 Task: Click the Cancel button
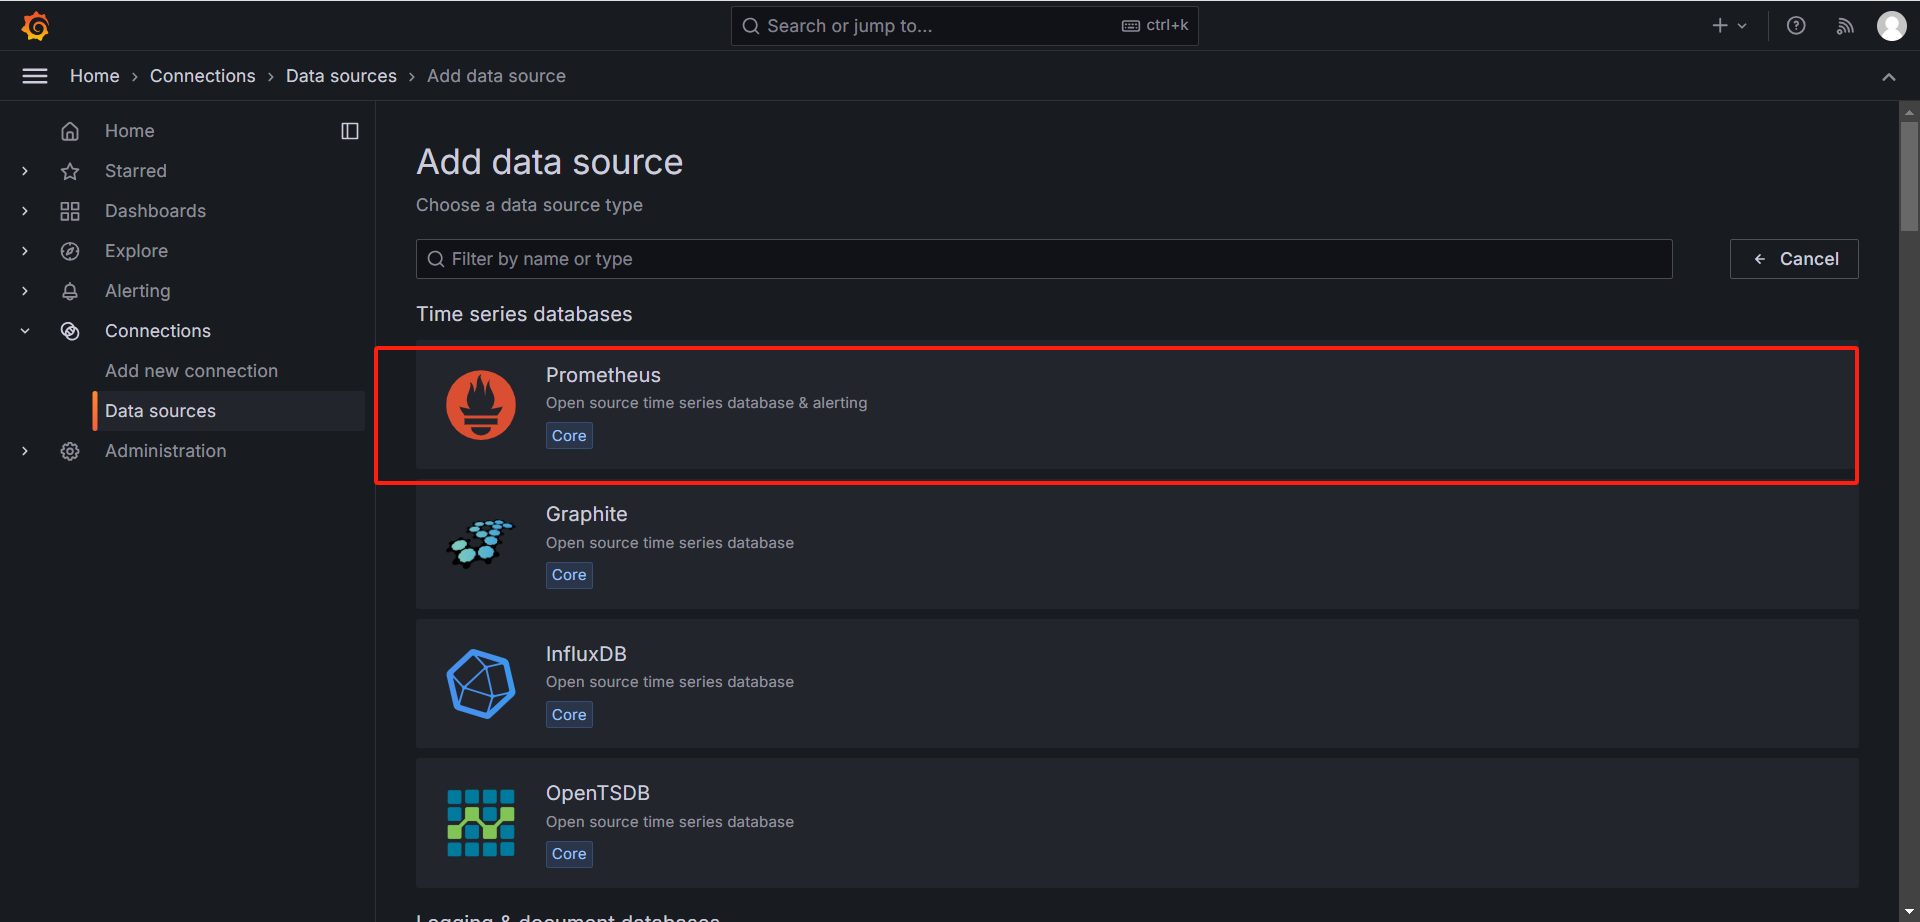click(1794, 259)
